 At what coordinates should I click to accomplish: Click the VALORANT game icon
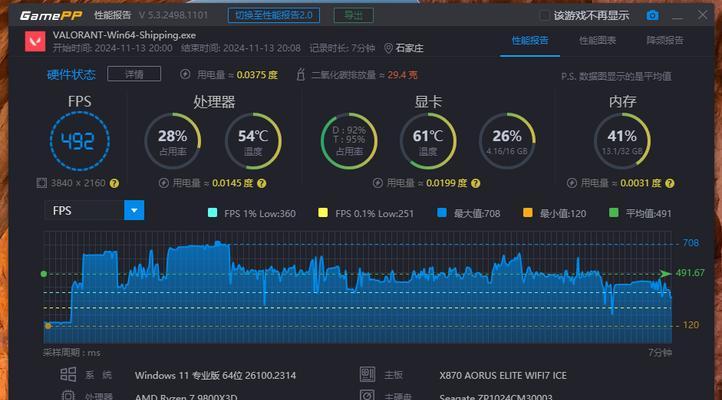[x=35, y=41]
